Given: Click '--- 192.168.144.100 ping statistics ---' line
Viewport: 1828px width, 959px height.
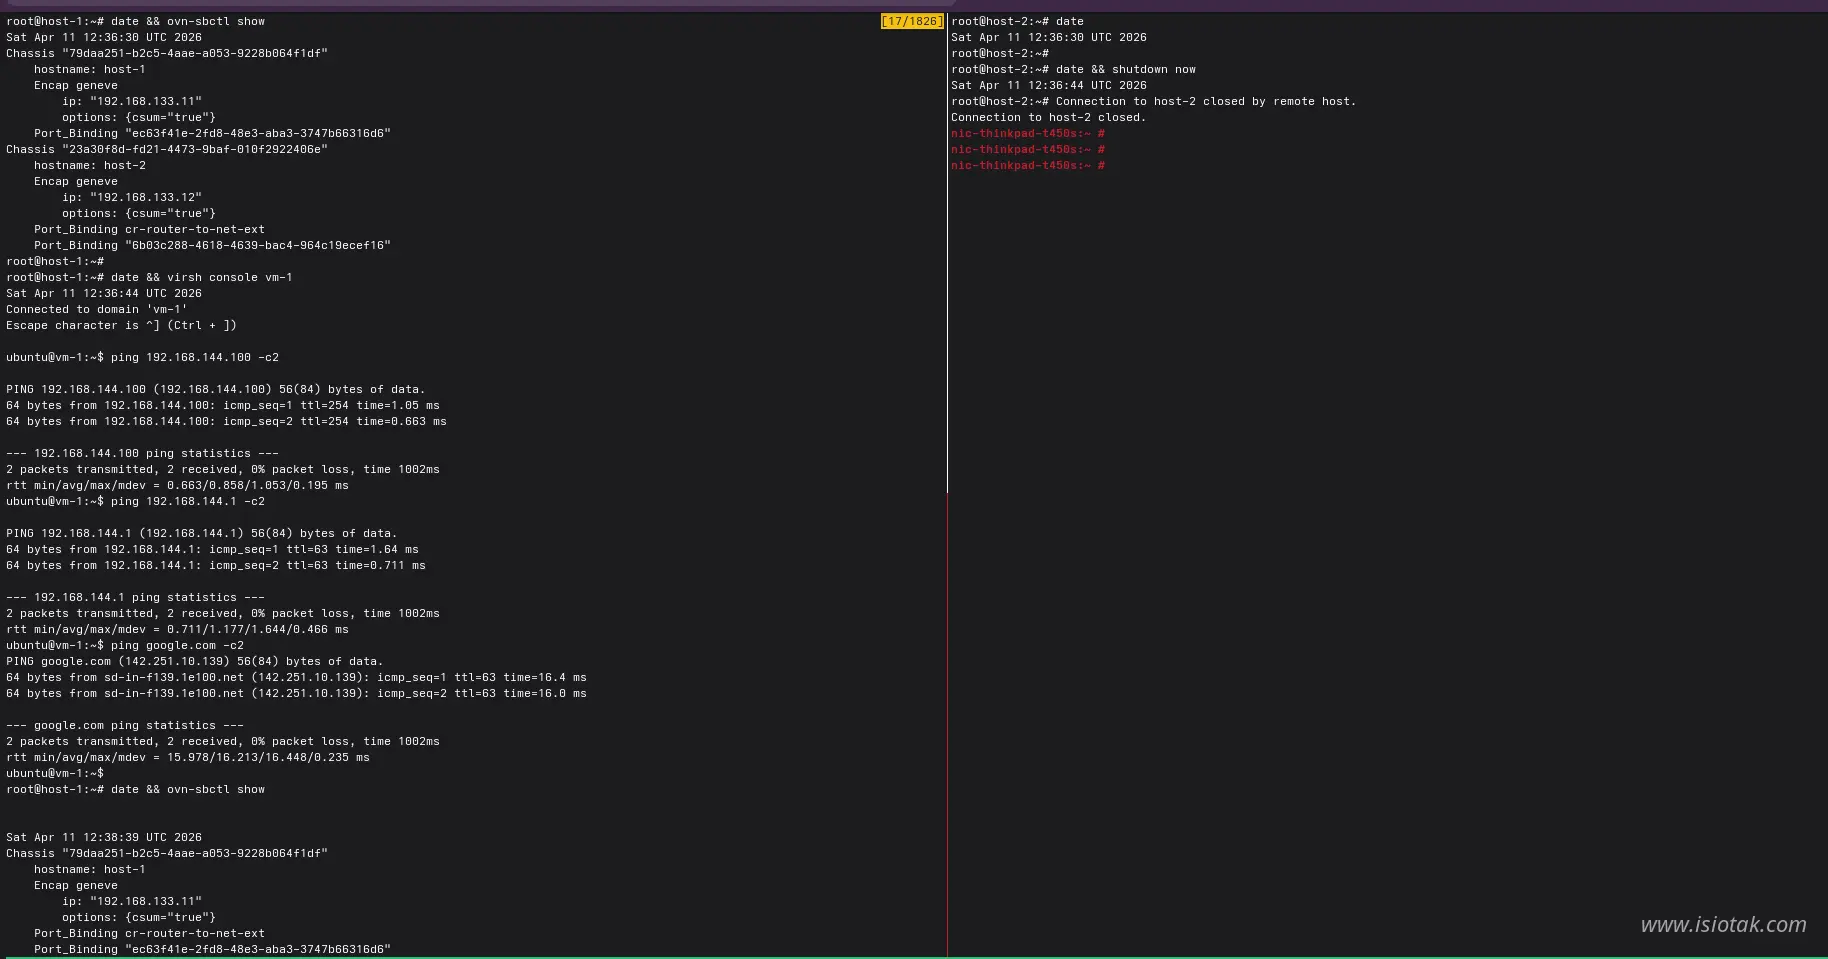Looking at the screenshot, I should pyautogui.click(x=142, y=453).
